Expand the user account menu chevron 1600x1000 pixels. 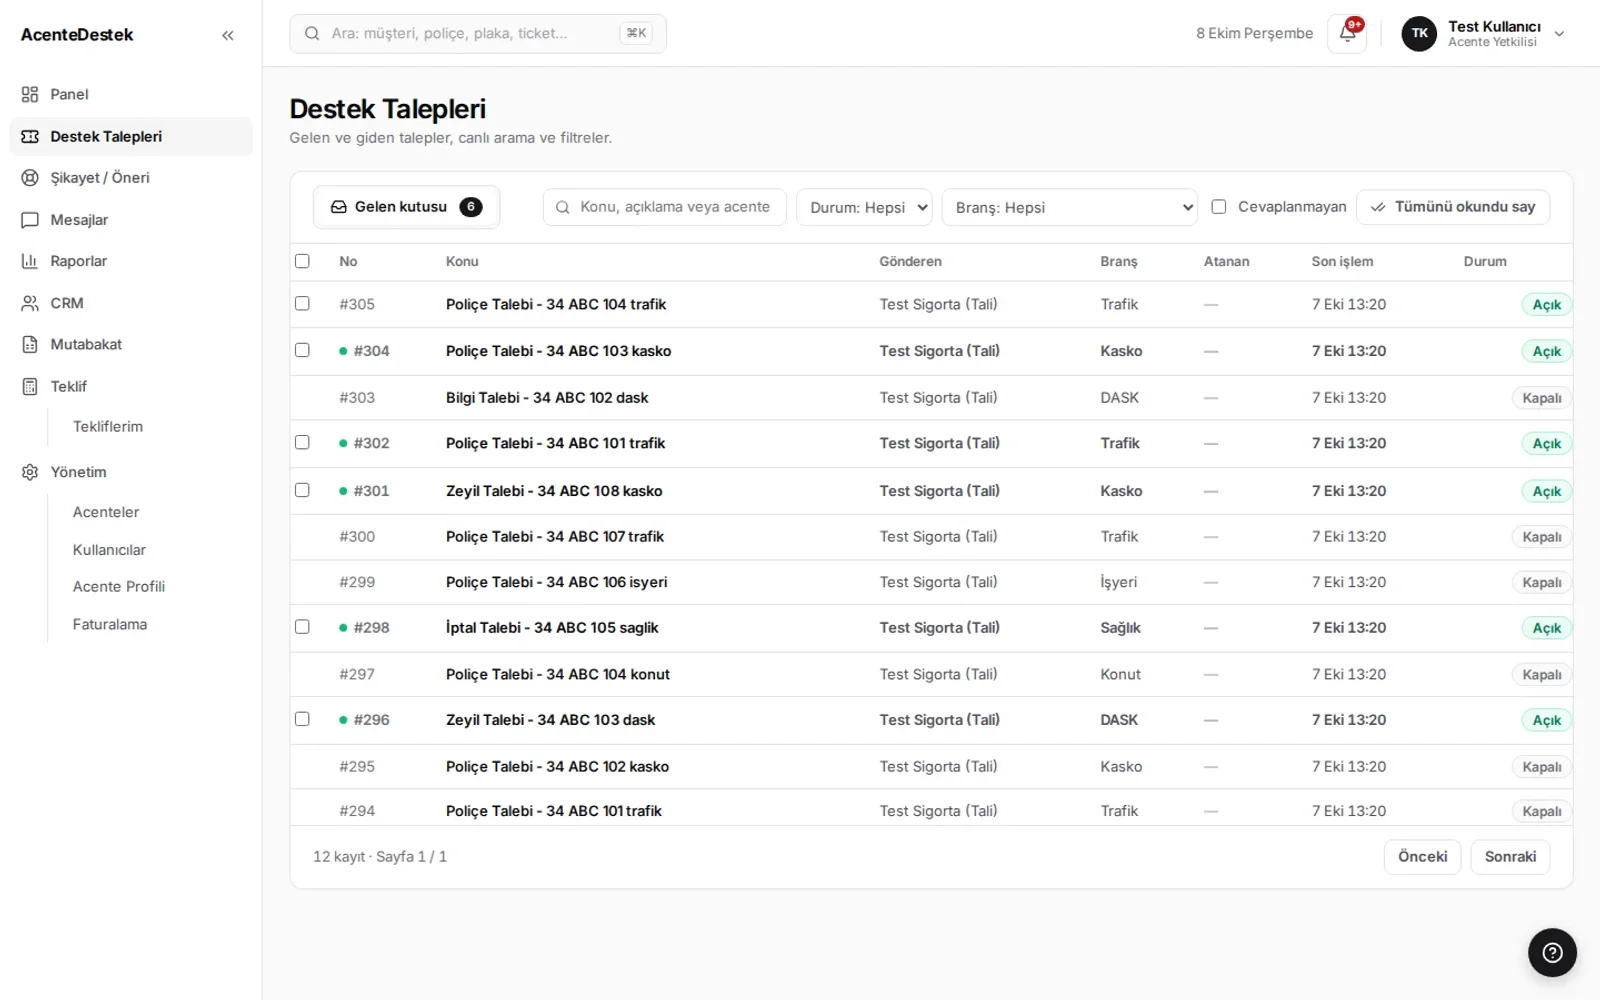pos(1559,34)
